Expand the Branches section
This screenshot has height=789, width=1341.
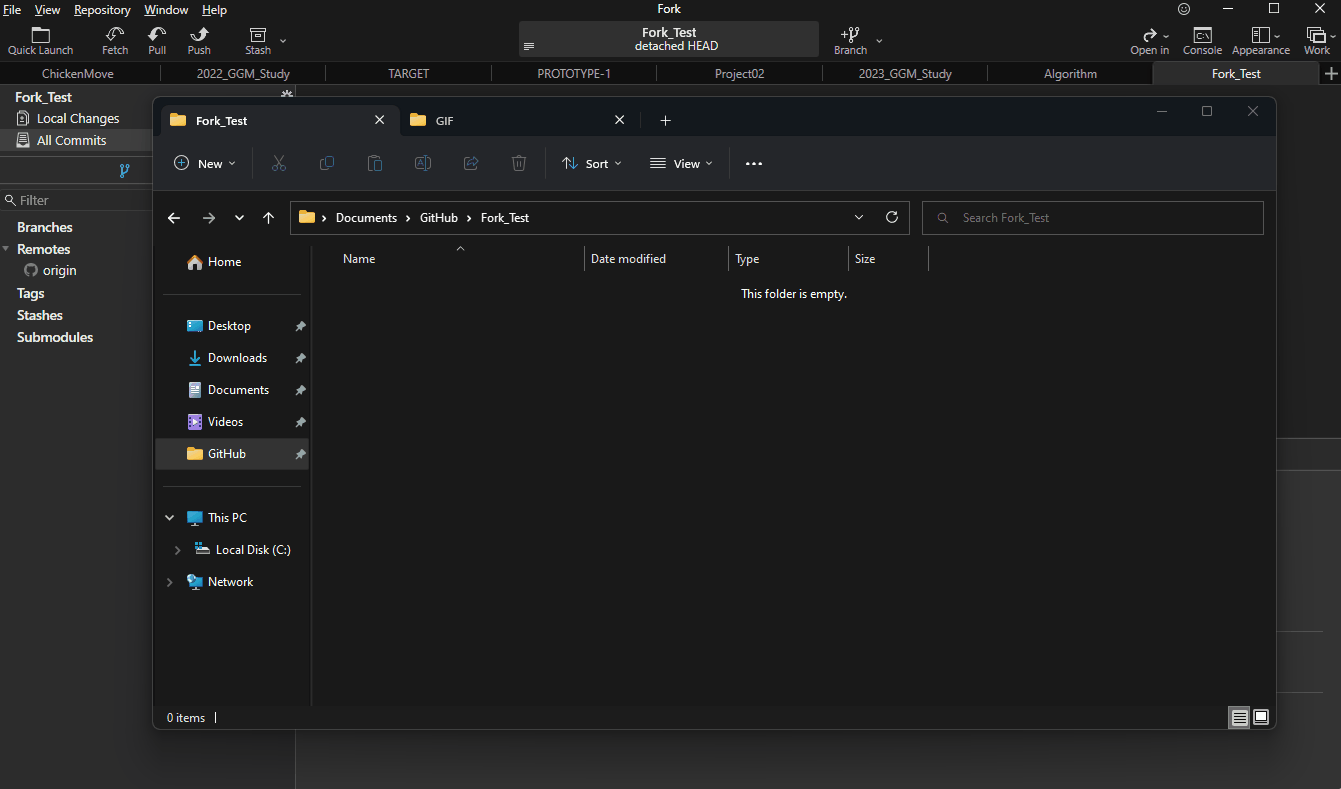pyautogui.click(x=45, y=227)
